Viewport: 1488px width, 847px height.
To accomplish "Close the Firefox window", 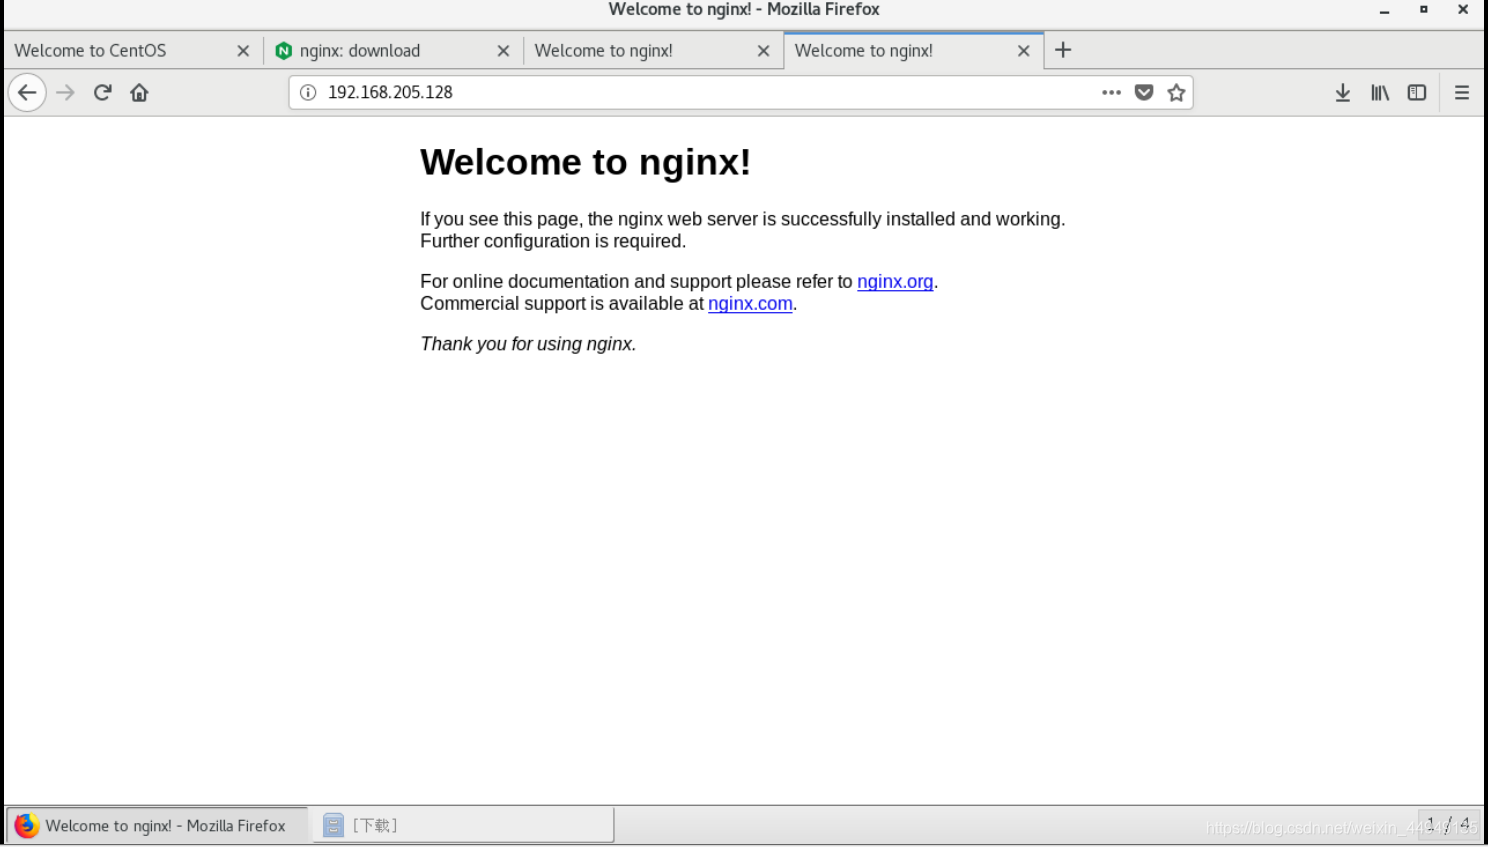I will (1462, 10).
